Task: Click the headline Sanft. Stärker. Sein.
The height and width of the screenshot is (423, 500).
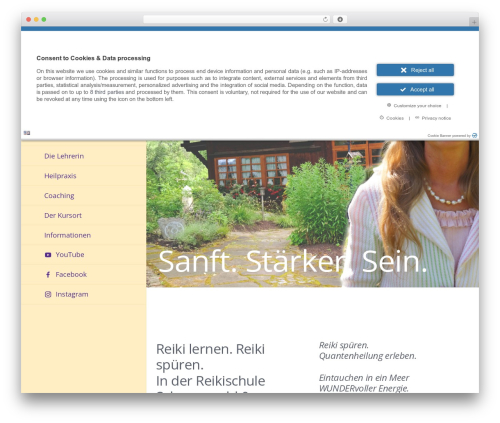Action: 292,262
